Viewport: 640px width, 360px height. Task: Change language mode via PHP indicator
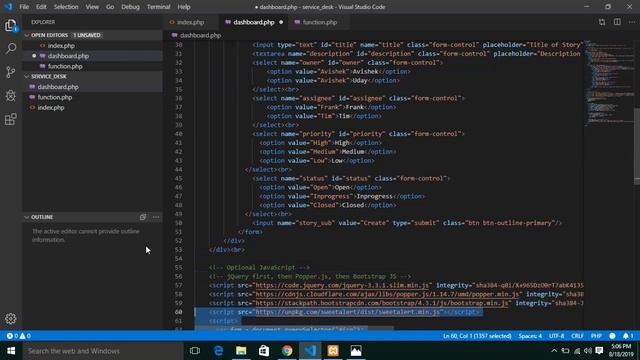[x=596, y=336]
